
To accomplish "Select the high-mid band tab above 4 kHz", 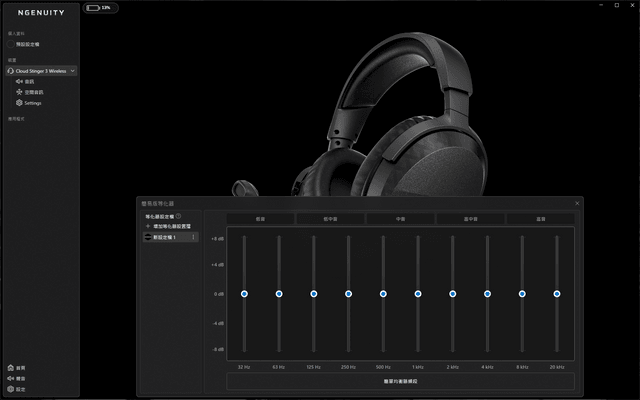I will (471, 219).
